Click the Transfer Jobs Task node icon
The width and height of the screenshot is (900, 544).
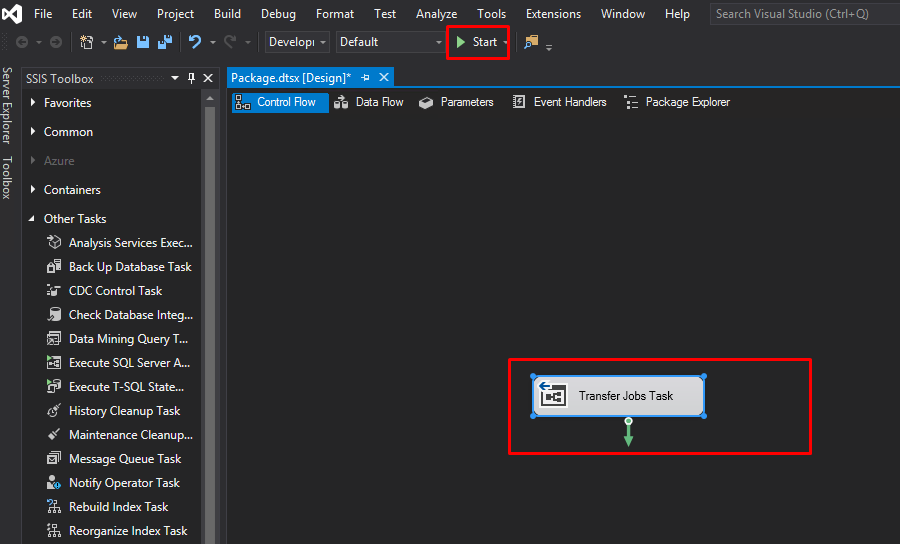553,396
